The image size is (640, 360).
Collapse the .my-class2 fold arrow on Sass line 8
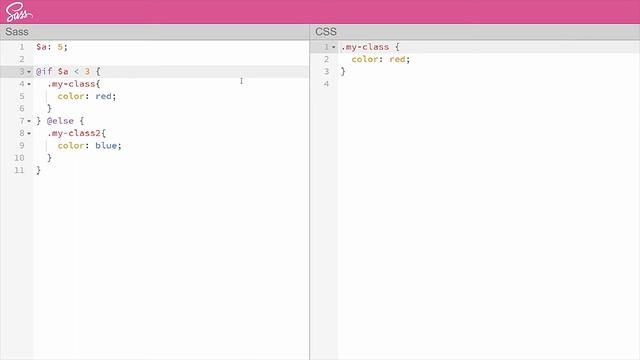coord(29,133)
